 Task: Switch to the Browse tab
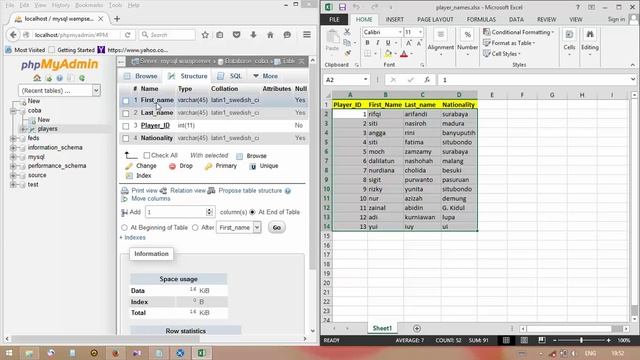tap(141, 76)
